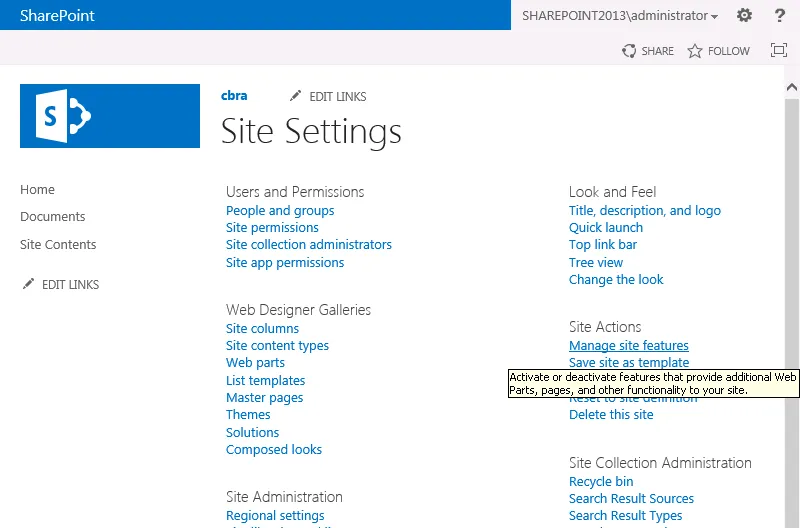Open the settings gear menu
This screenshot has width=800, height=528.
click(x=744, y=15)
